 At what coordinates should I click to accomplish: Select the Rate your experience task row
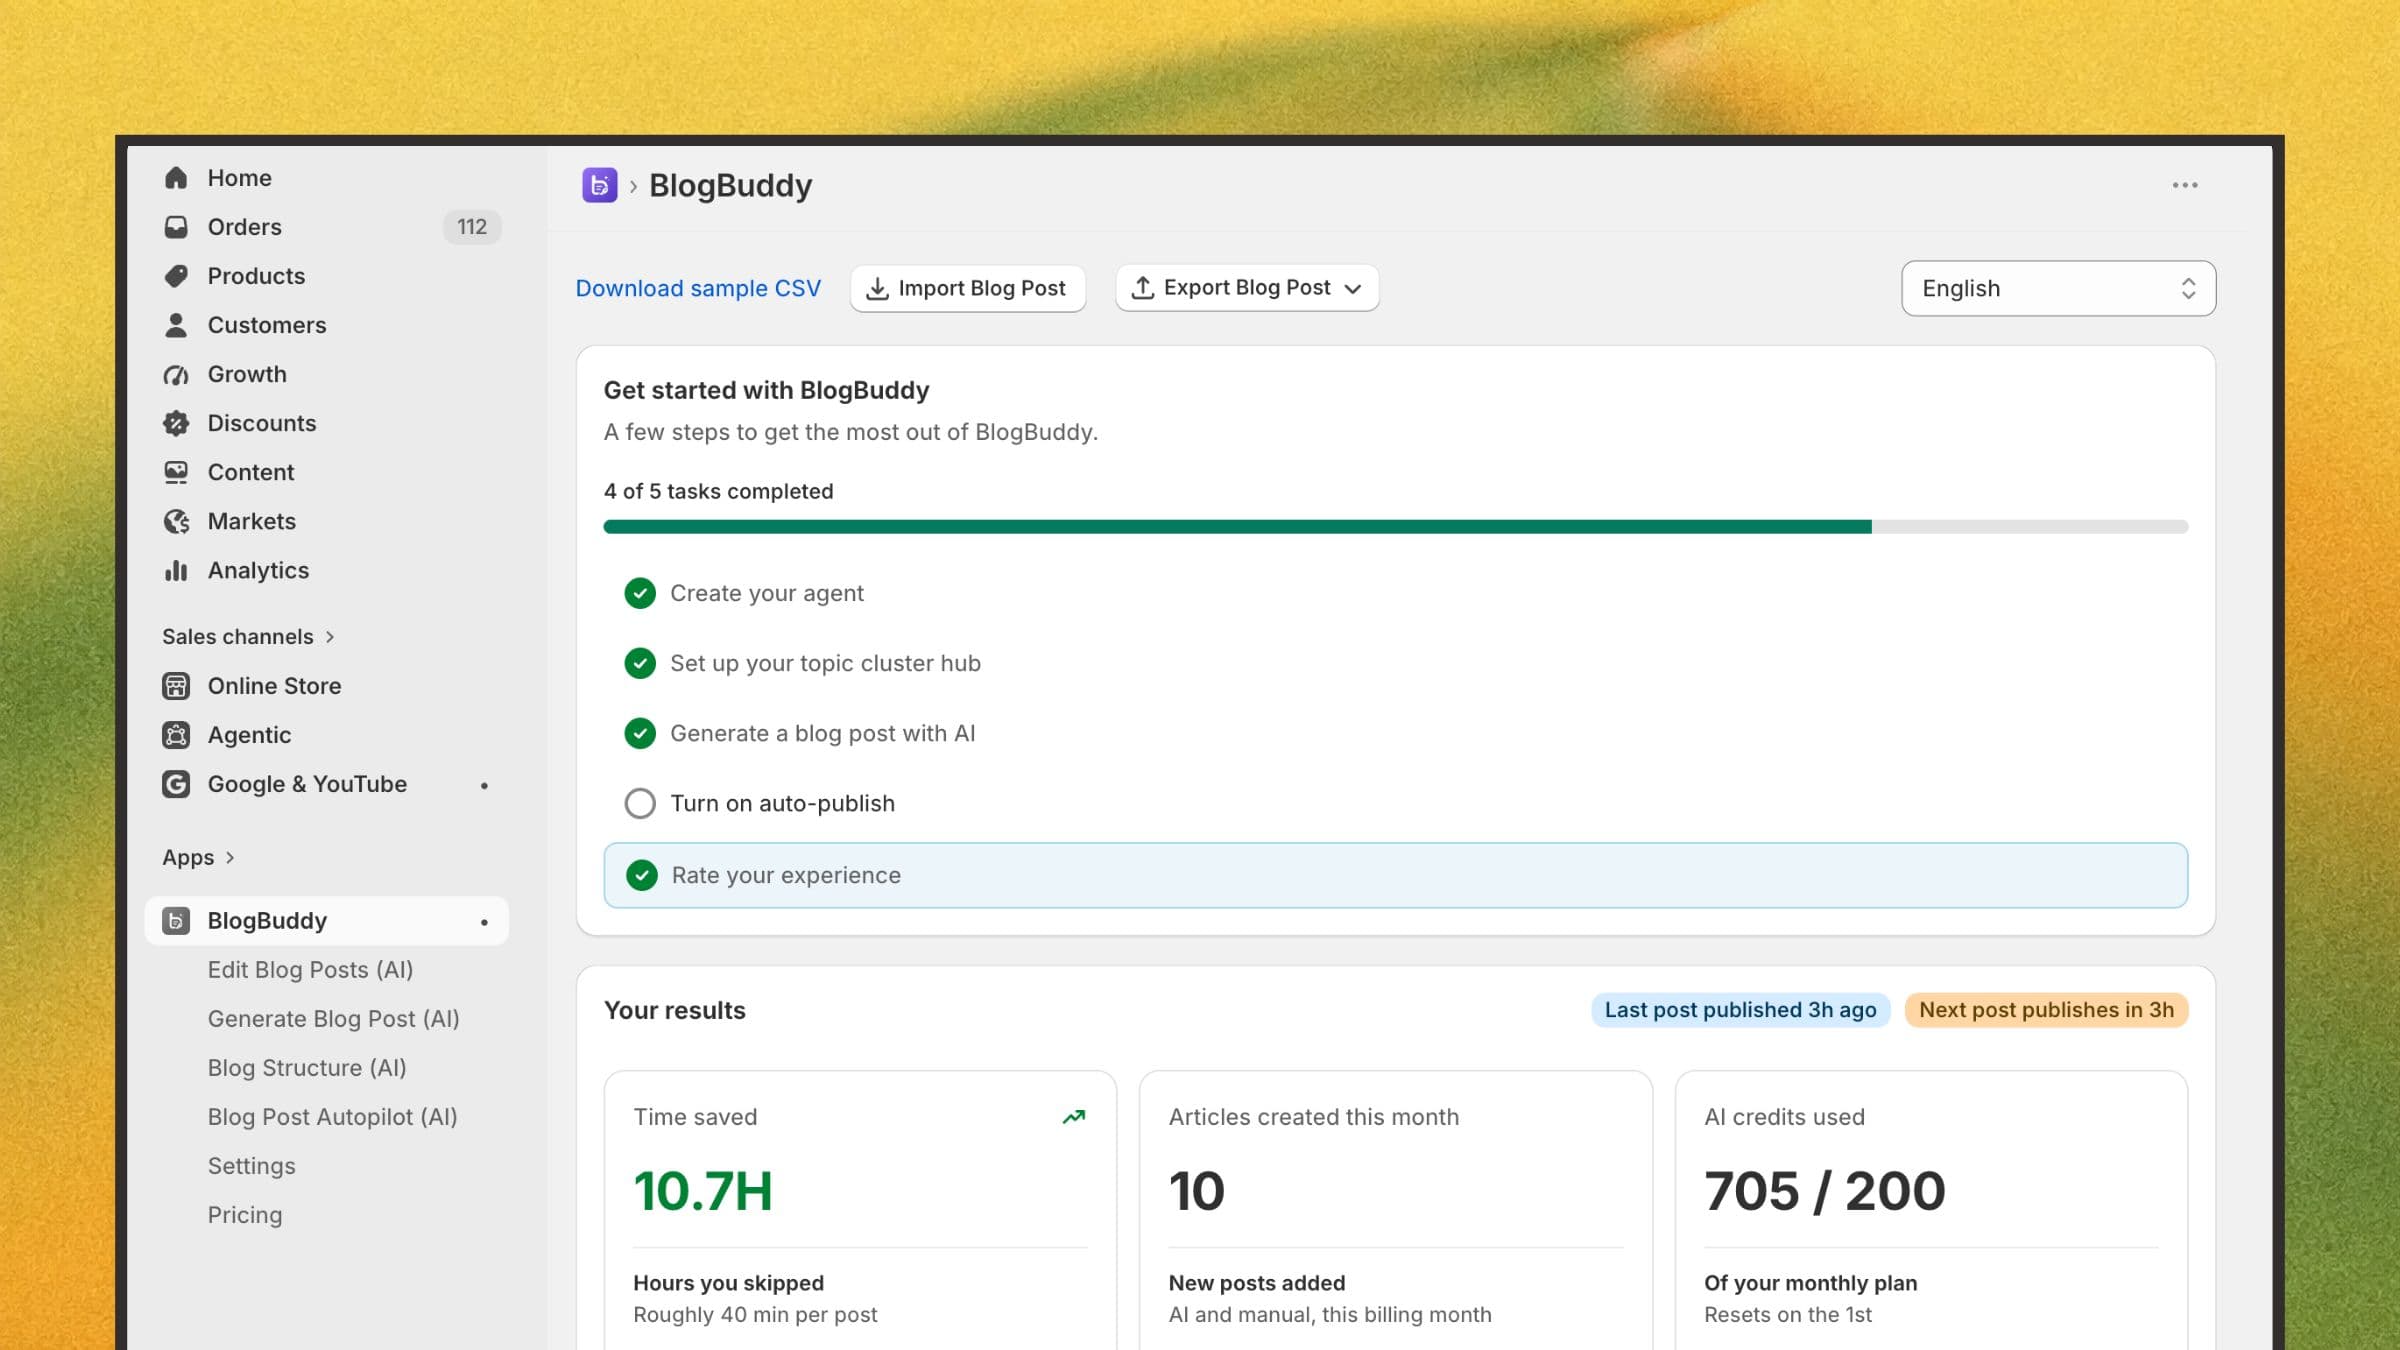[1395, 875]
